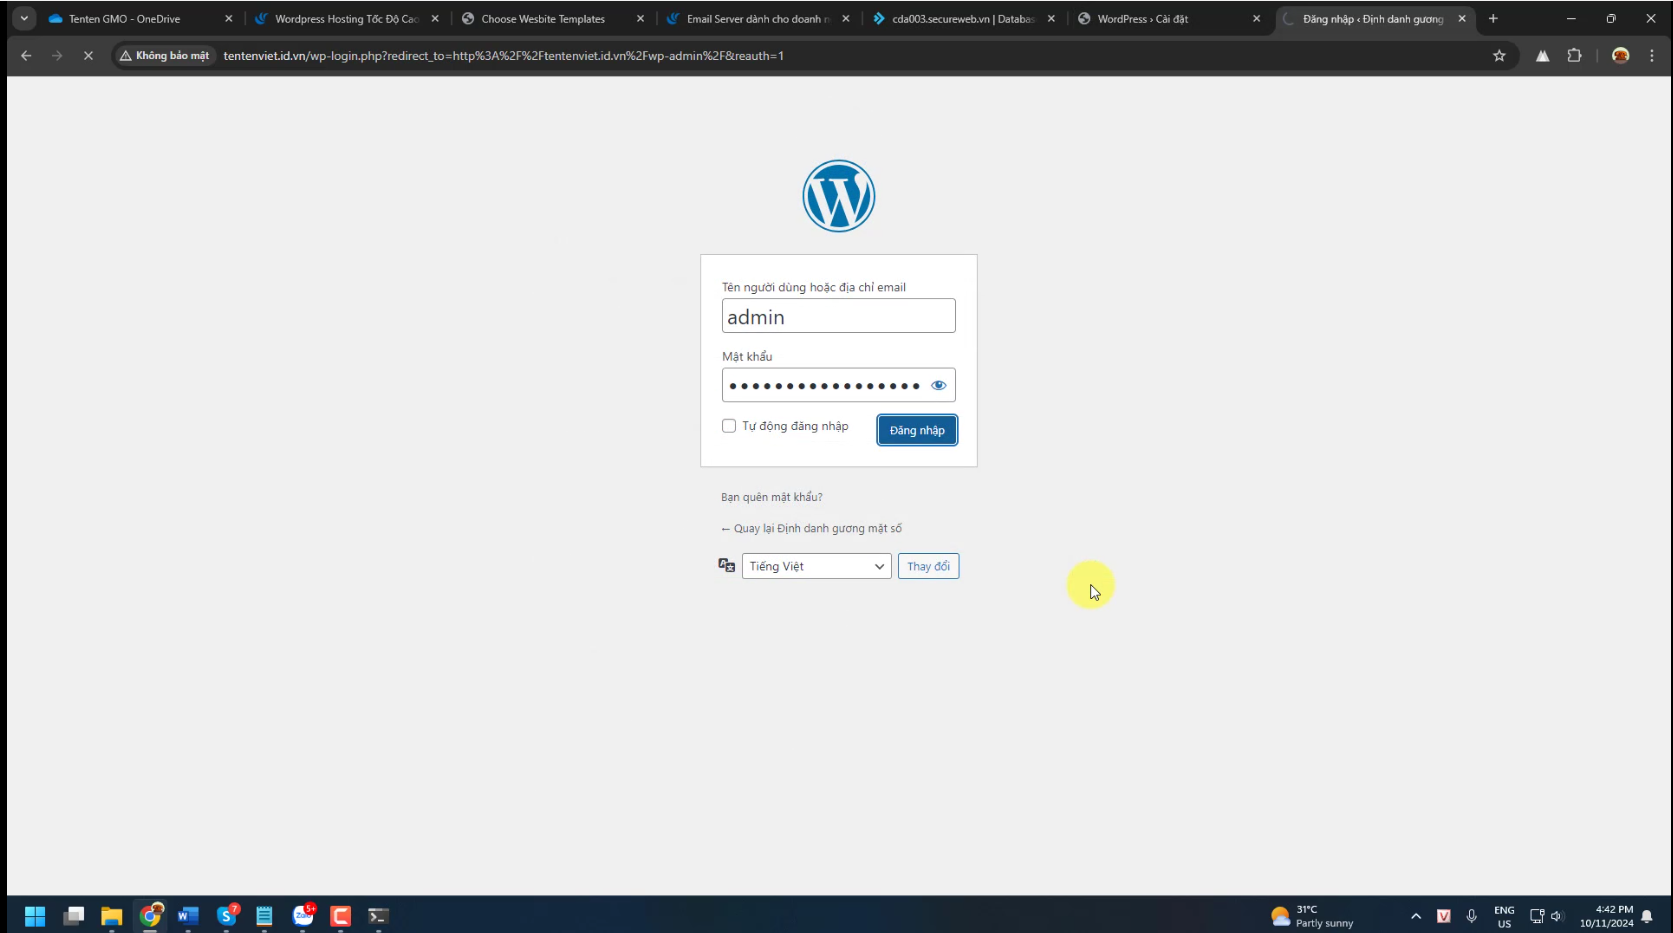Click the Chrome icon in the taskbar
Screen dimensions: 1673x933
click(x=150, y=915)
